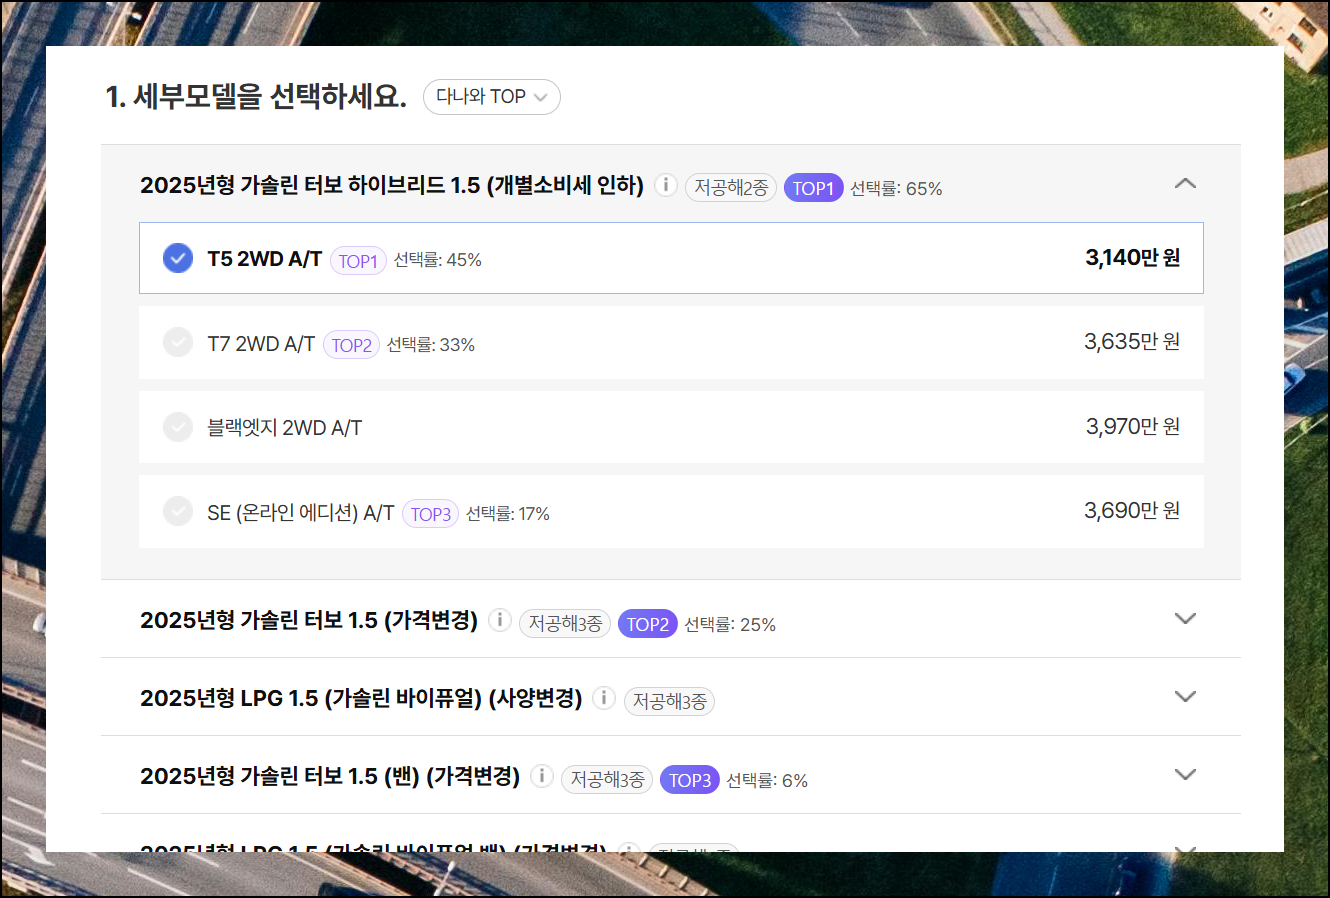Select the T7 2WD A/T trim option
The width and height of the screenshot is (1330, 898).
click(x=671, y=343)
